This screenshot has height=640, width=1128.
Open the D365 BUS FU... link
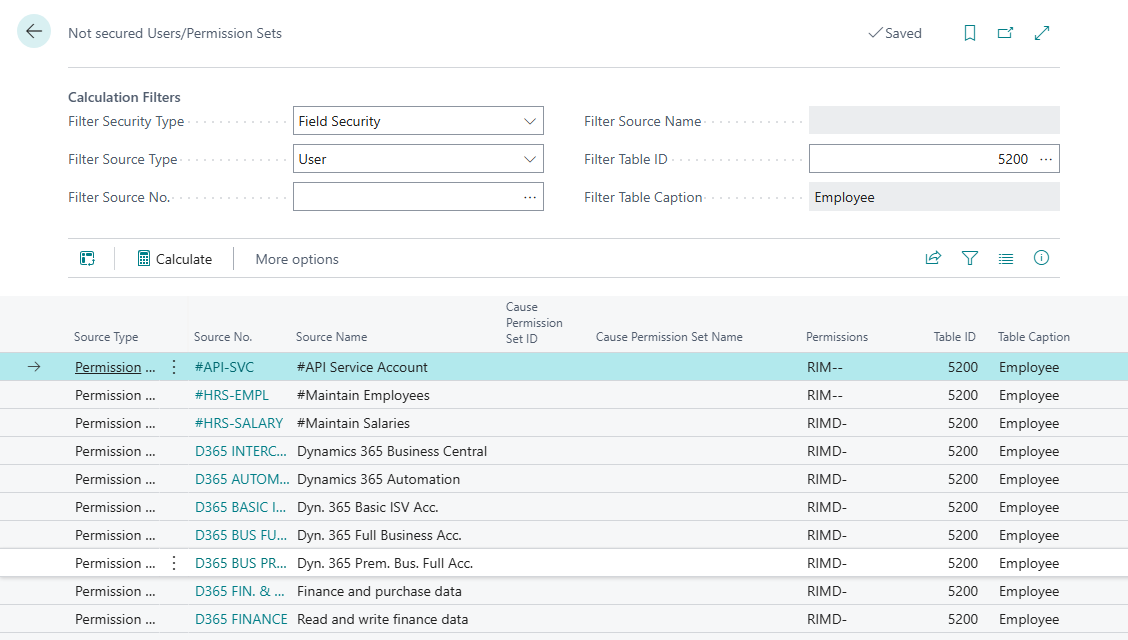click(241, 535)
